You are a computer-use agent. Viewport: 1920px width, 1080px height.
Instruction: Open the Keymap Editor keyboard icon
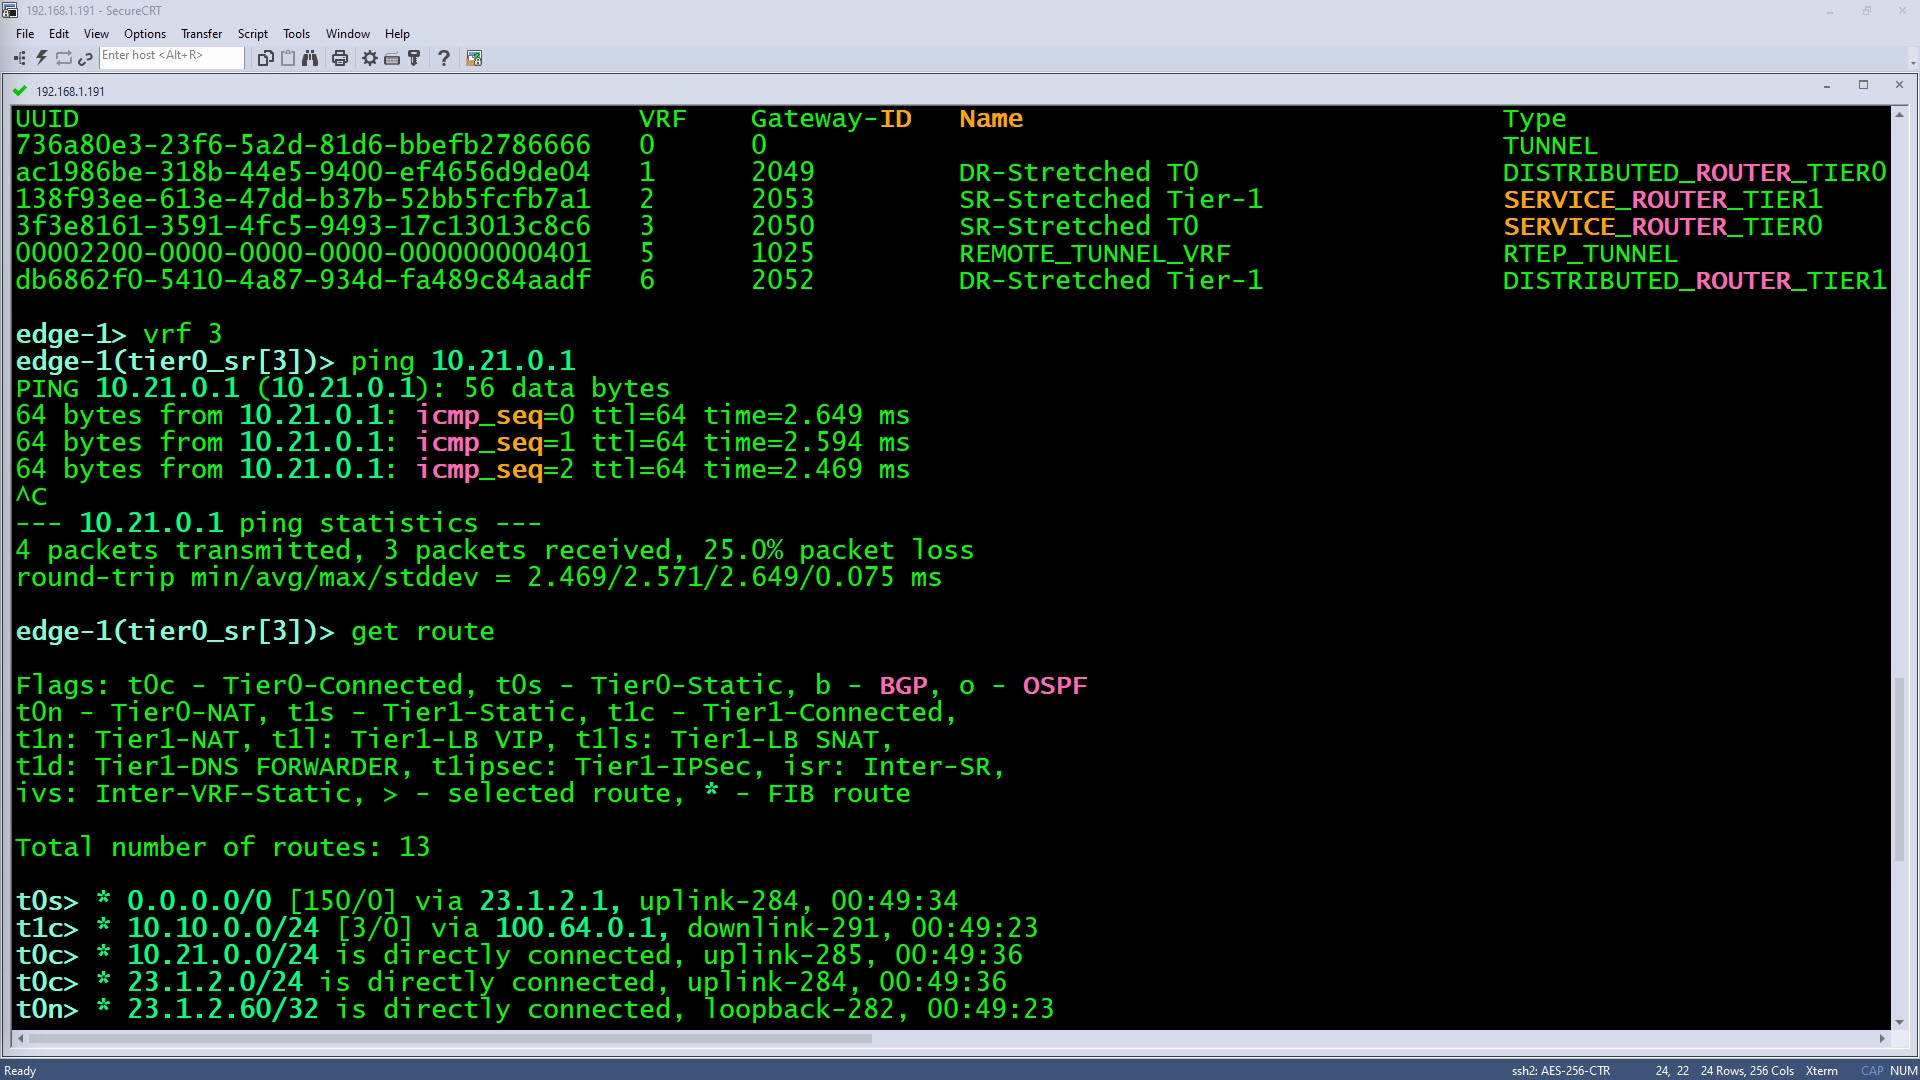pos(392,58)
